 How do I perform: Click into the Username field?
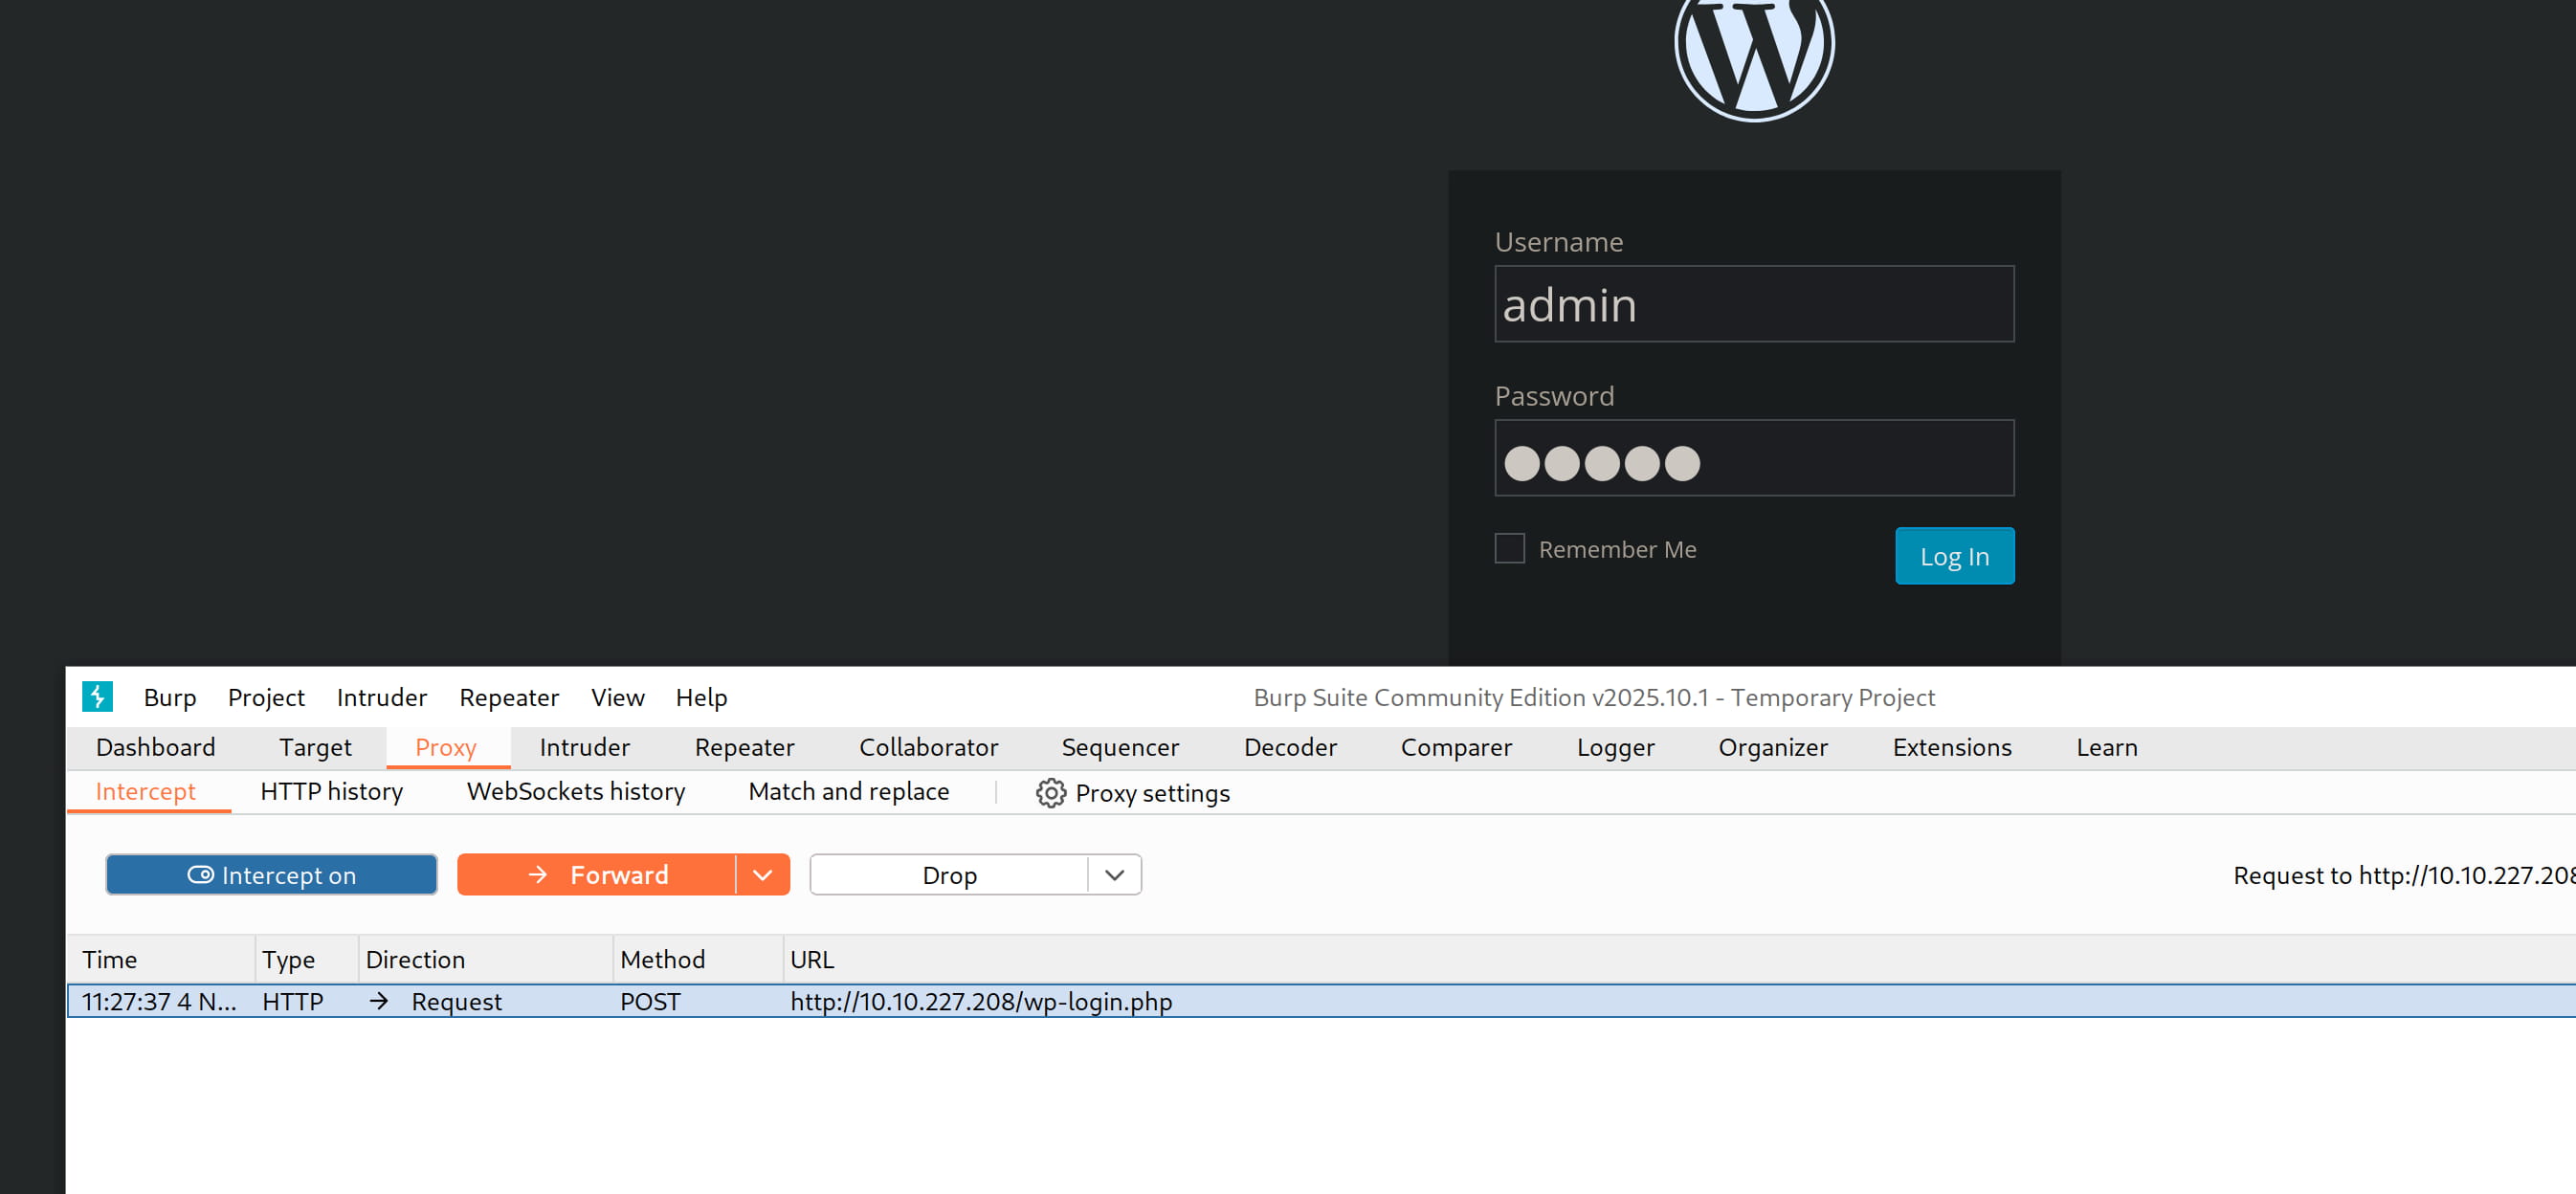coord(1753,304)
